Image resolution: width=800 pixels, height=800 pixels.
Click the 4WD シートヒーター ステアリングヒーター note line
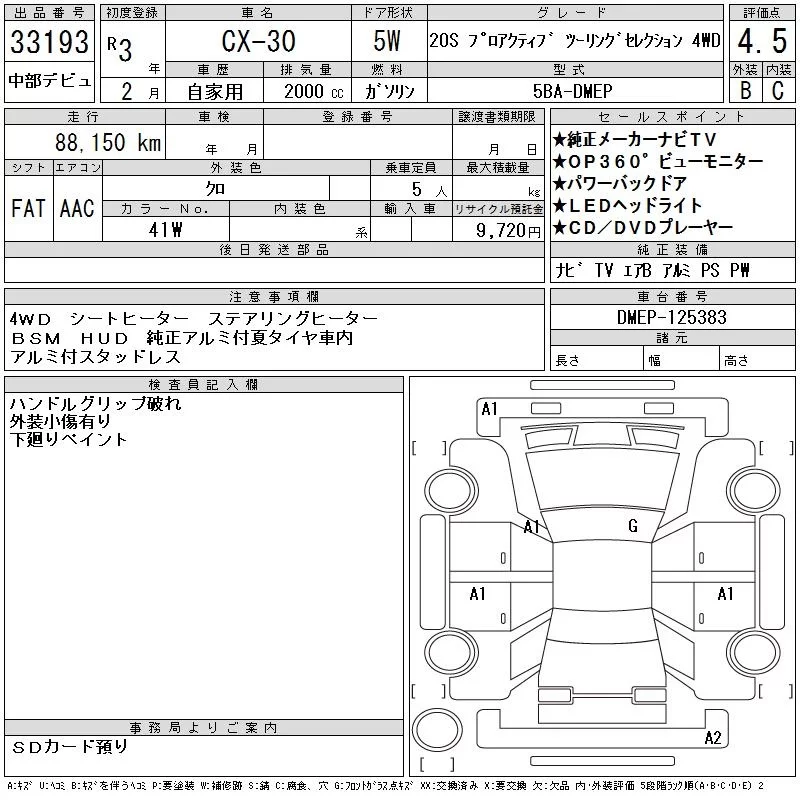193,319
